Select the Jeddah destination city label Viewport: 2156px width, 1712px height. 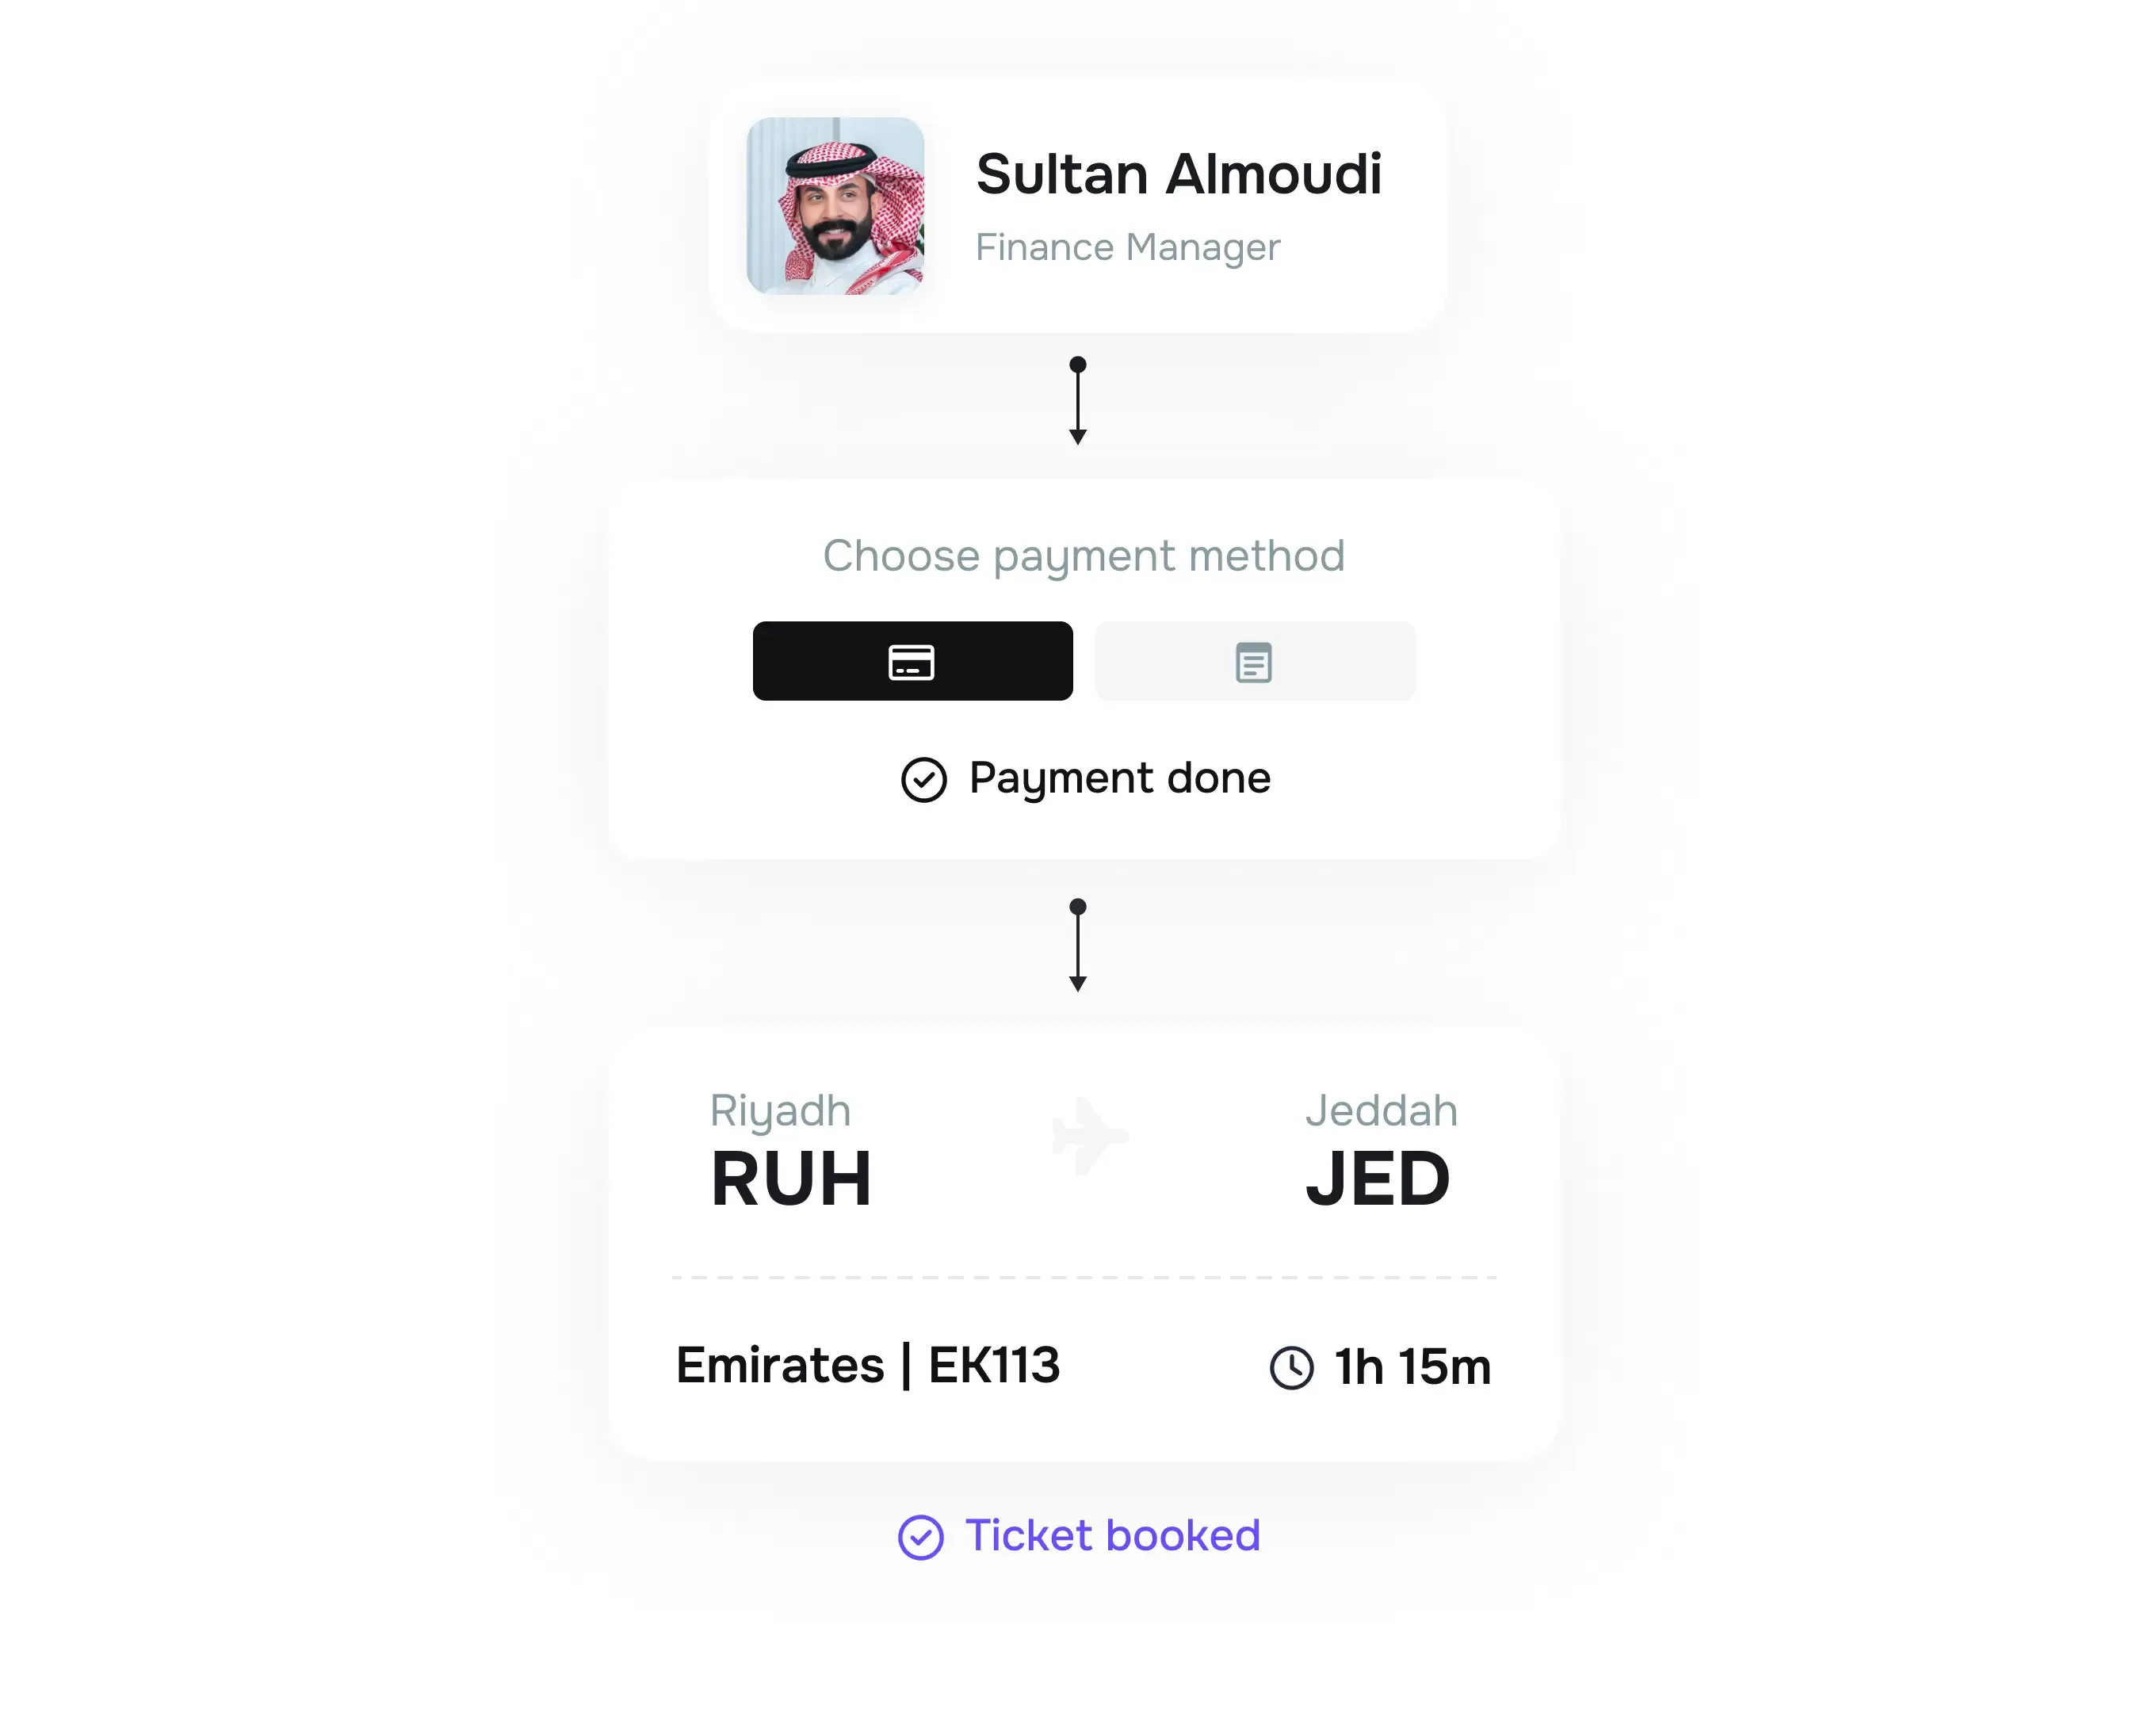point(1381,1111)
